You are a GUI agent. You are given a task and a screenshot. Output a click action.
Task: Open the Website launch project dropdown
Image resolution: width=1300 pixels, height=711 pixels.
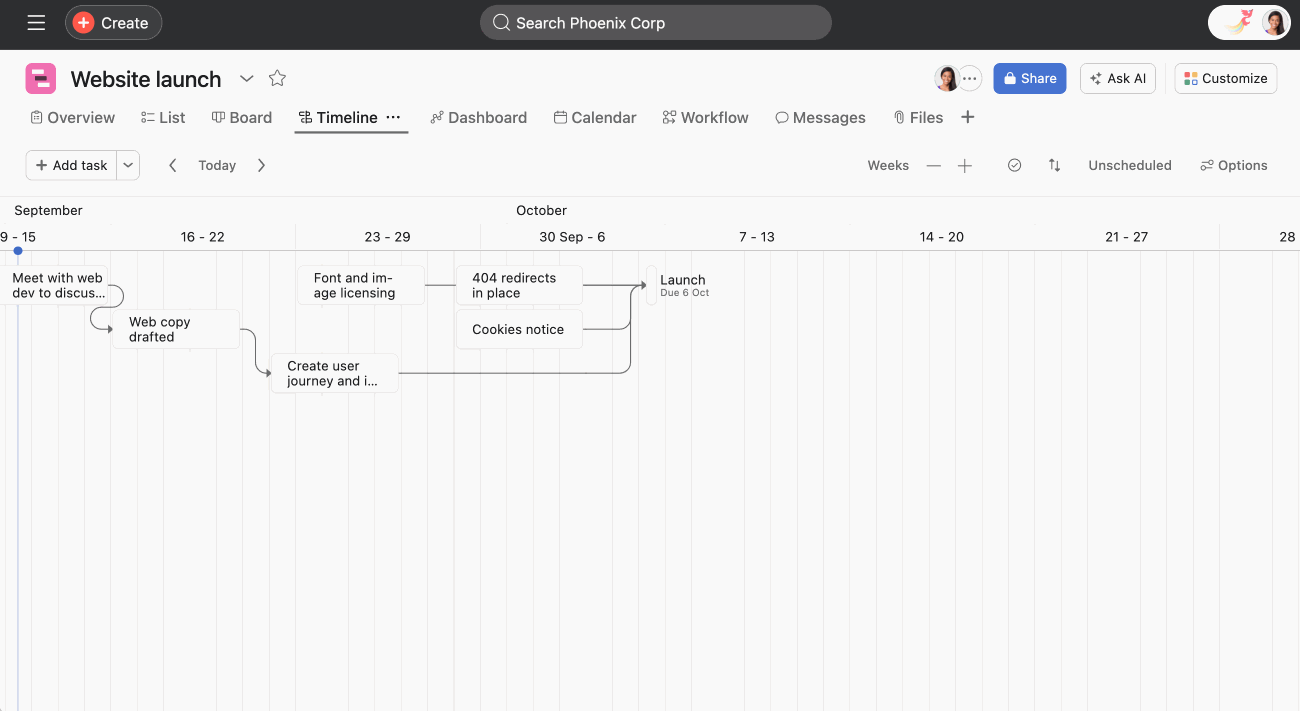(246, 78)
